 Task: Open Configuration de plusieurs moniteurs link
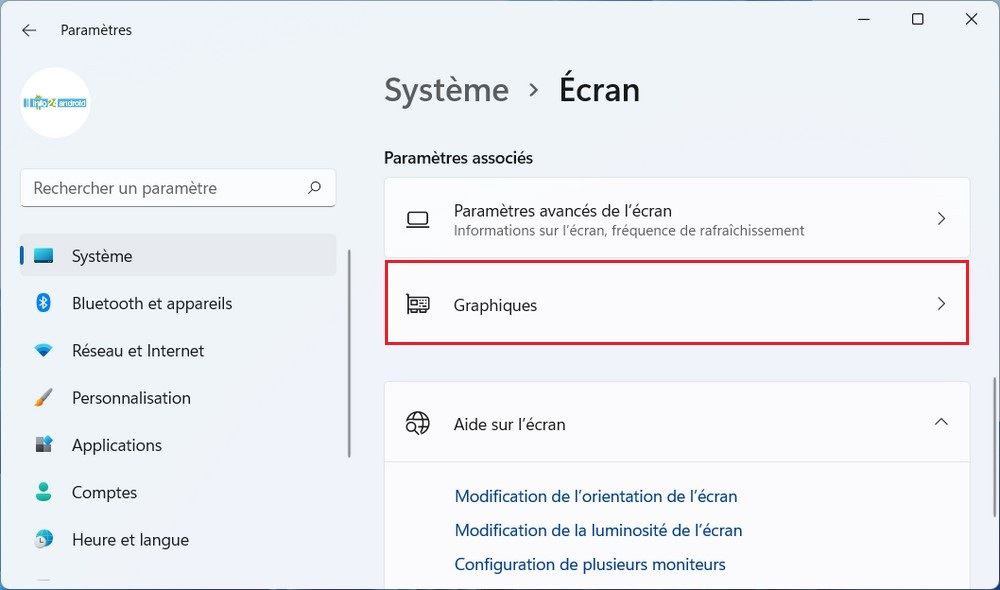coord(590,564)
